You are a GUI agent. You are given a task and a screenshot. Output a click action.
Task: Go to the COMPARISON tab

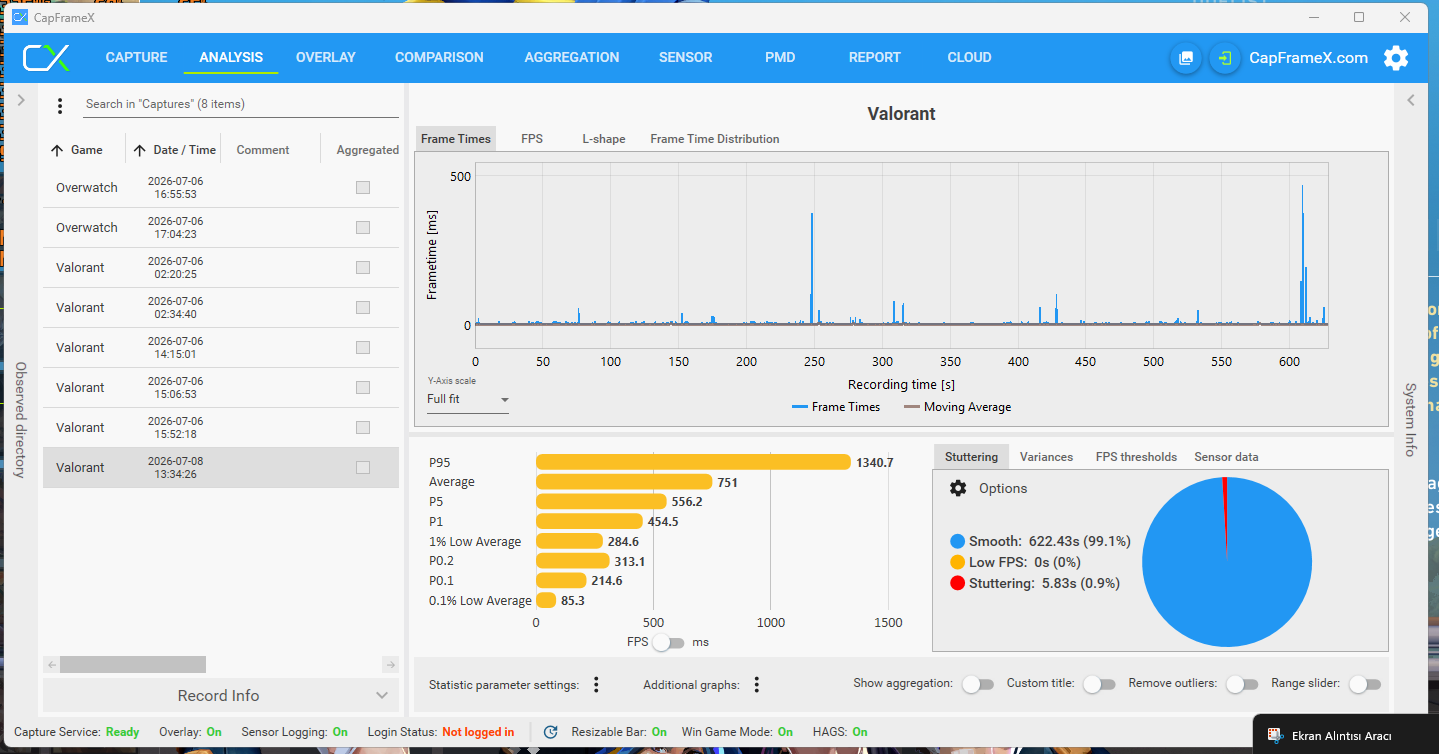[x=439, y=58]
